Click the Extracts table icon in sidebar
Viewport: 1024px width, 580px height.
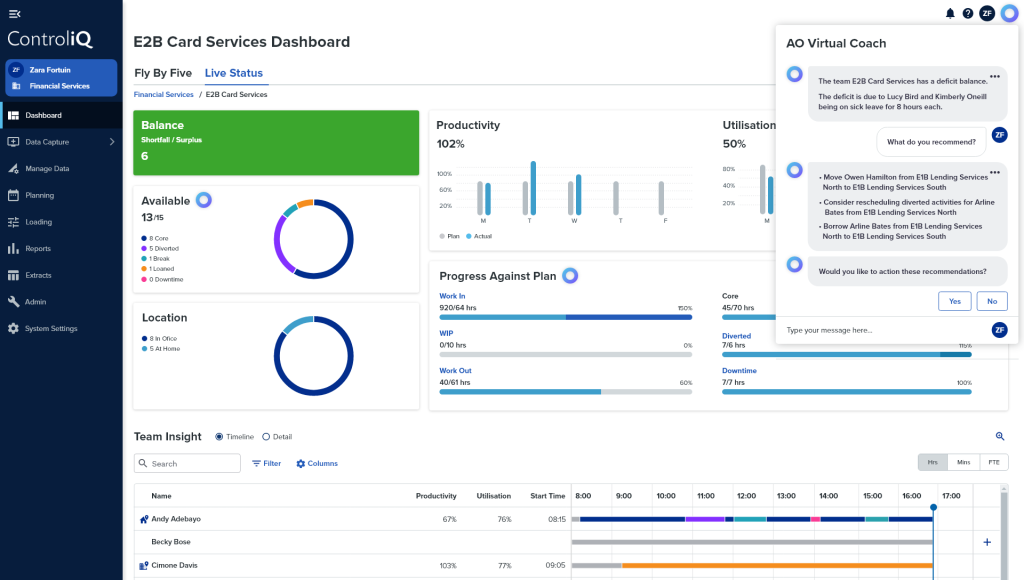click(x=13, y=276)
